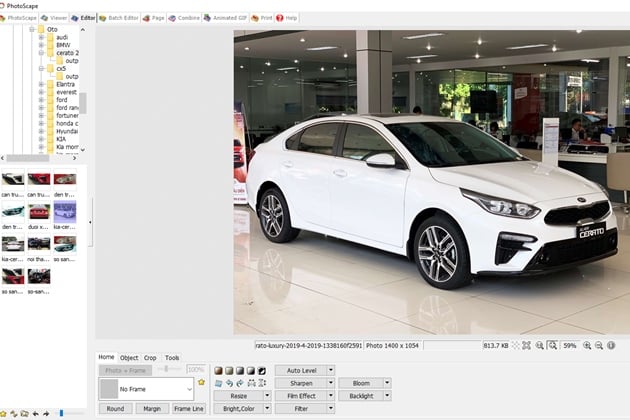Click the full screen view icon
The height and width of the screenshot is (420, 630).
526,346
